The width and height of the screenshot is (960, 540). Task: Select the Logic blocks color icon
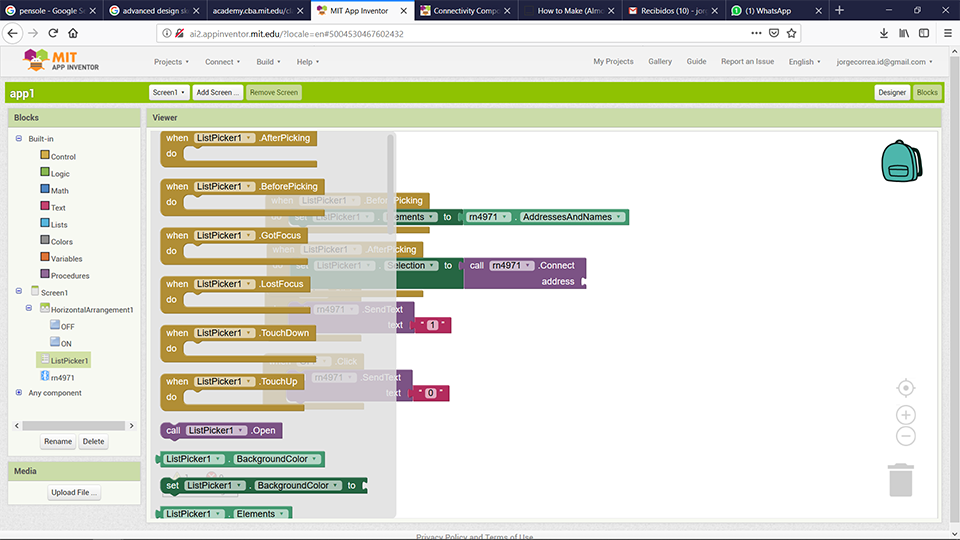[45, 173]
